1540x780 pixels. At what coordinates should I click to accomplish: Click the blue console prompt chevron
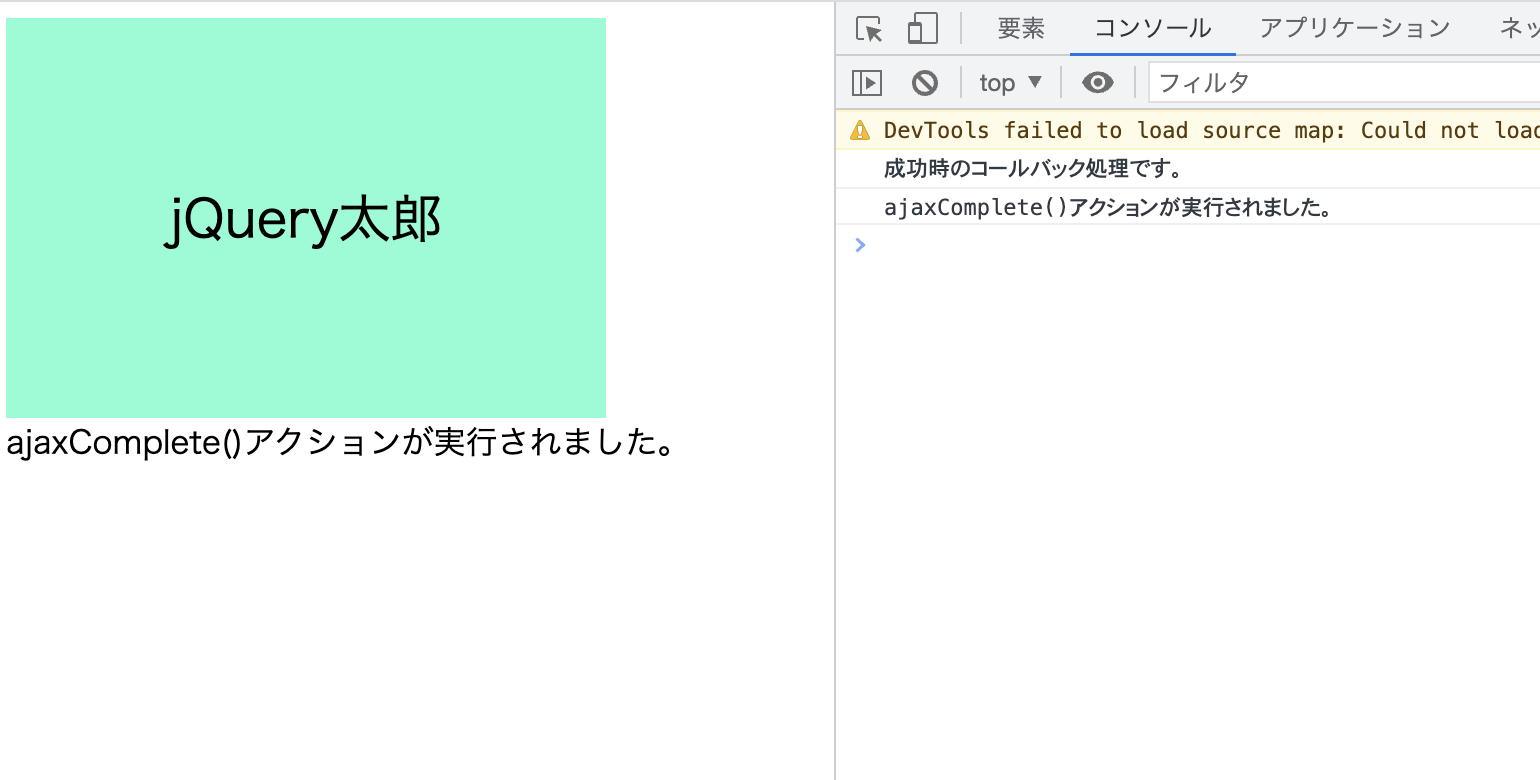point(860,245)
